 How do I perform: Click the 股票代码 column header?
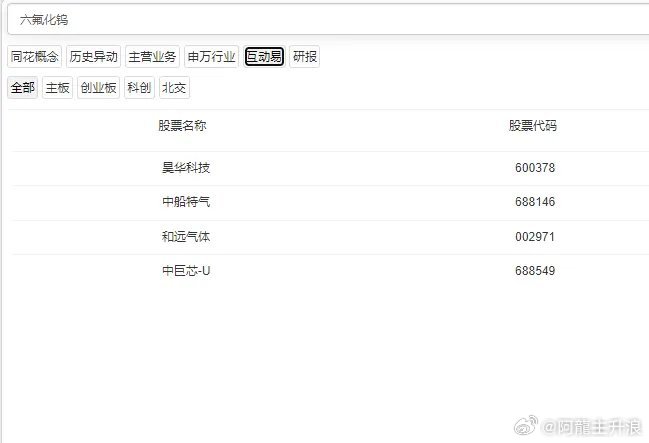click(x=533, y=125)
